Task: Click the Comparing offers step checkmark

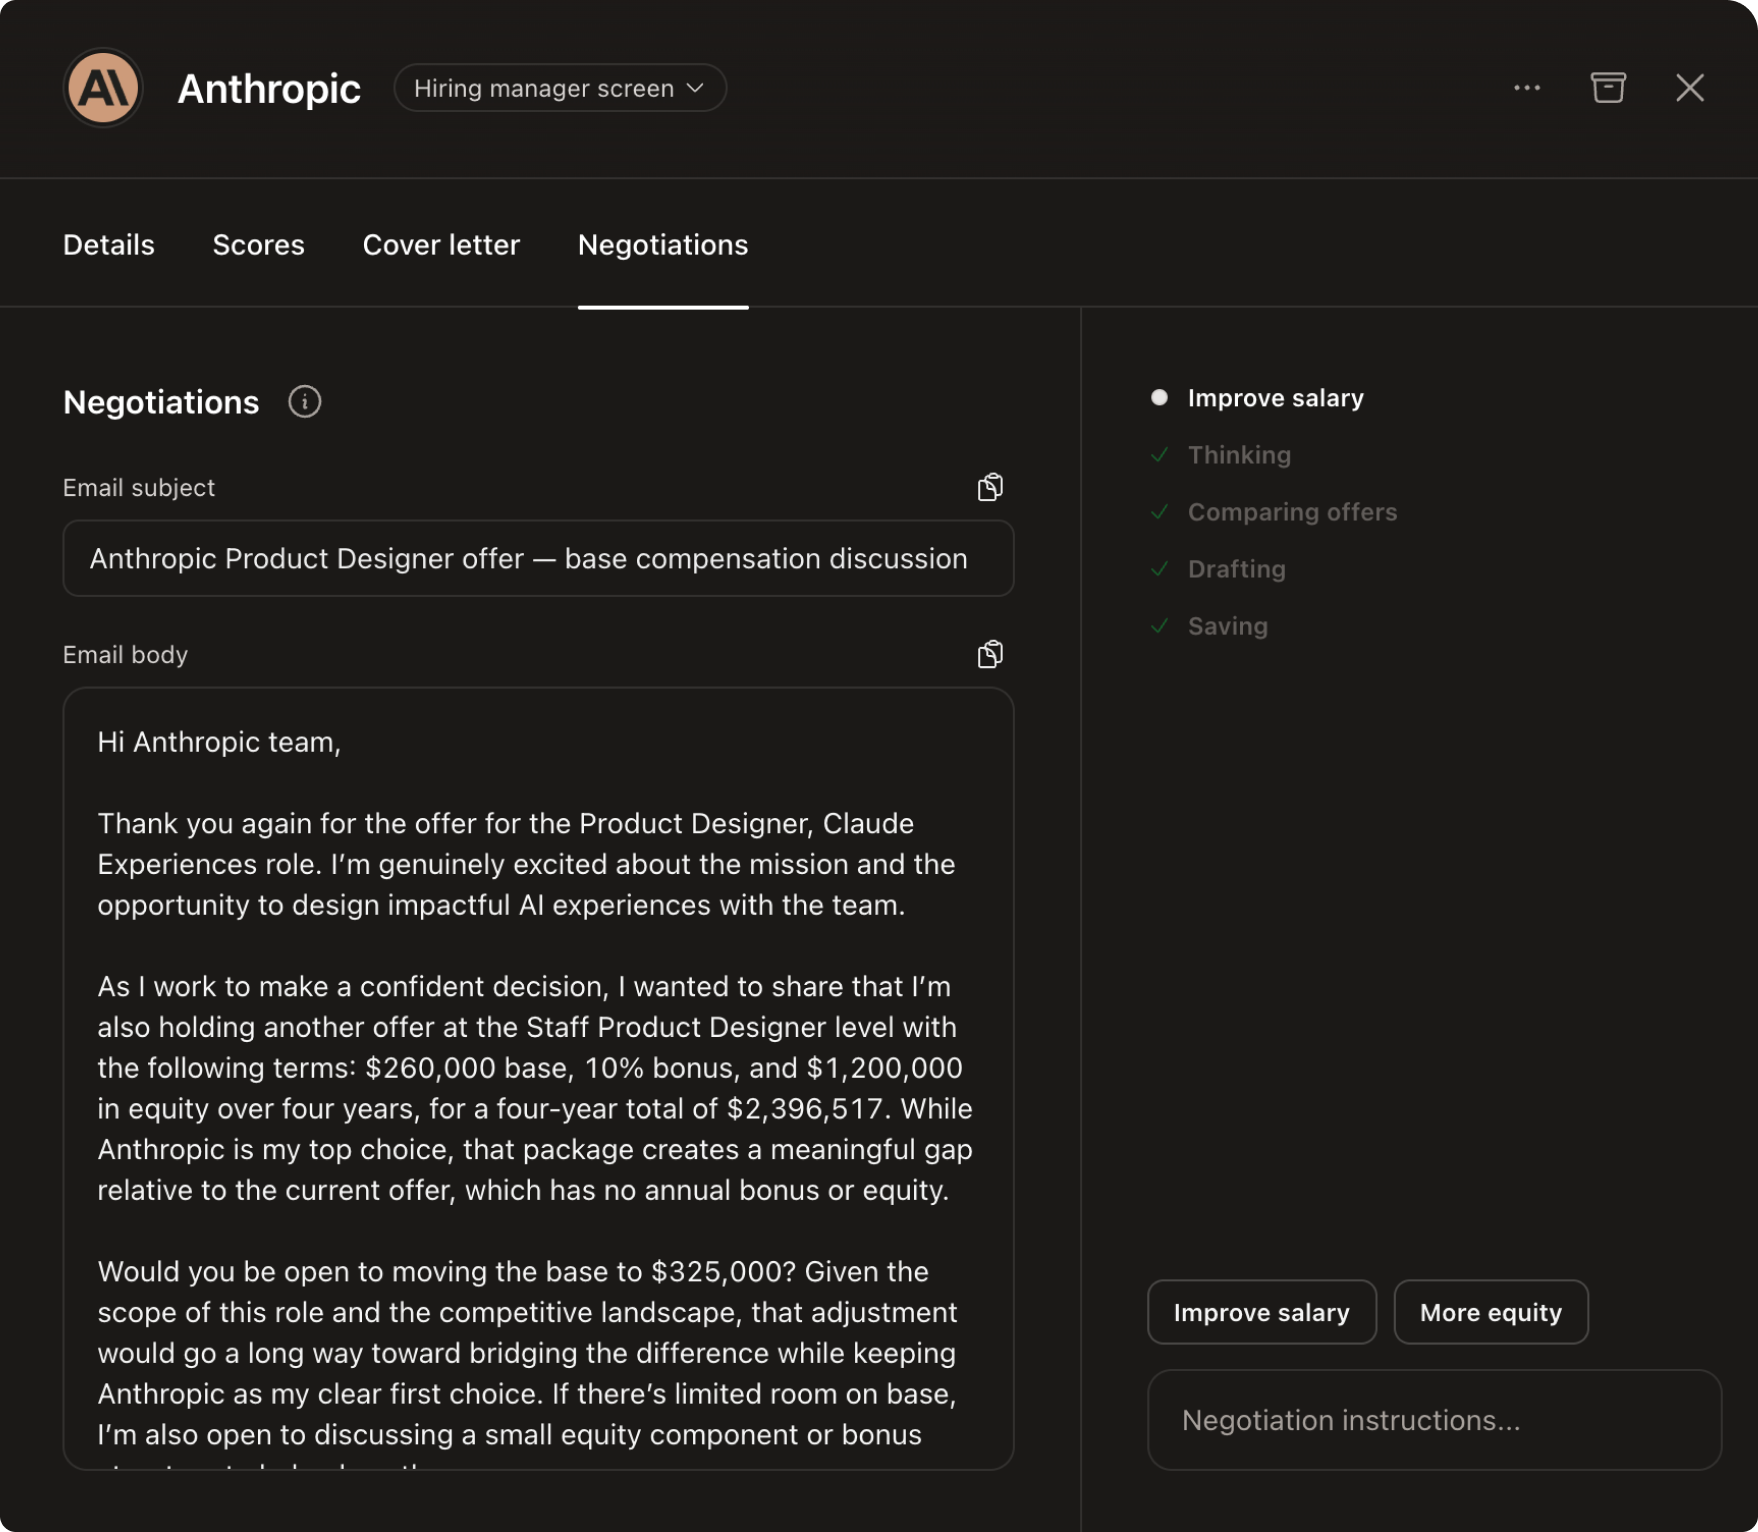Action: (1159, 512)
